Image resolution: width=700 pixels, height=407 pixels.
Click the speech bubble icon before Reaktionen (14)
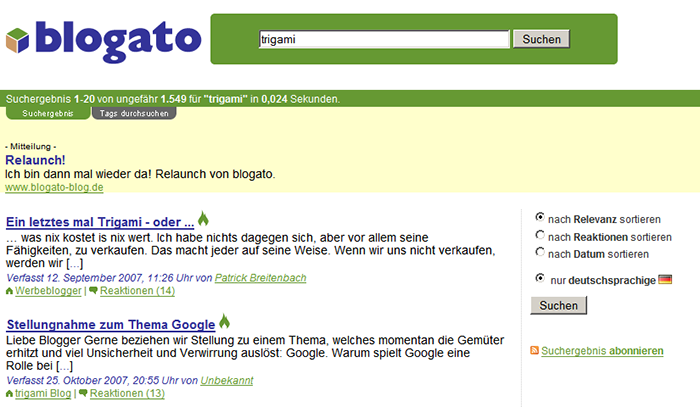click(93, 291)
